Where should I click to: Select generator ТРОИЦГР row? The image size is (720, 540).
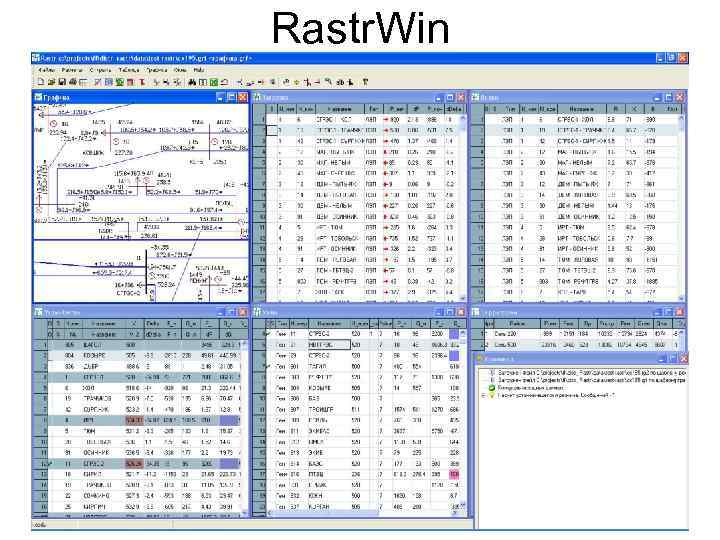tap(357, 410)
